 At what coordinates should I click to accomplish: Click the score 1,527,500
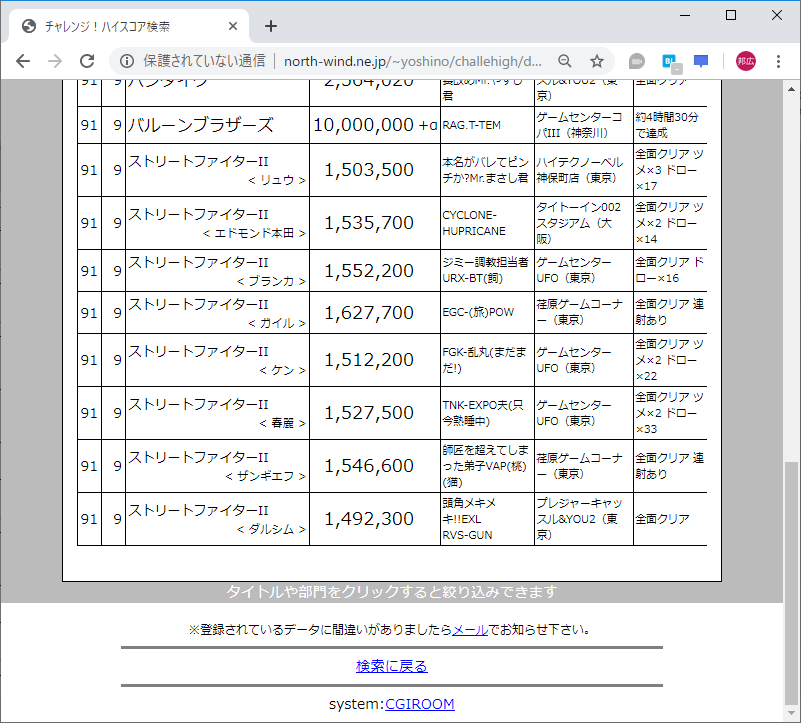369,413
